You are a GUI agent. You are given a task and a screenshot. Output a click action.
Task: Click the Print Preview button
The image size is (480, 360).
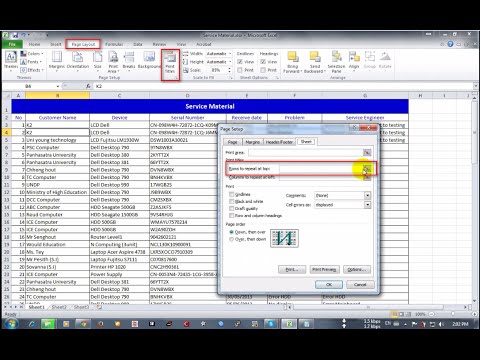(x=324, y=269)
